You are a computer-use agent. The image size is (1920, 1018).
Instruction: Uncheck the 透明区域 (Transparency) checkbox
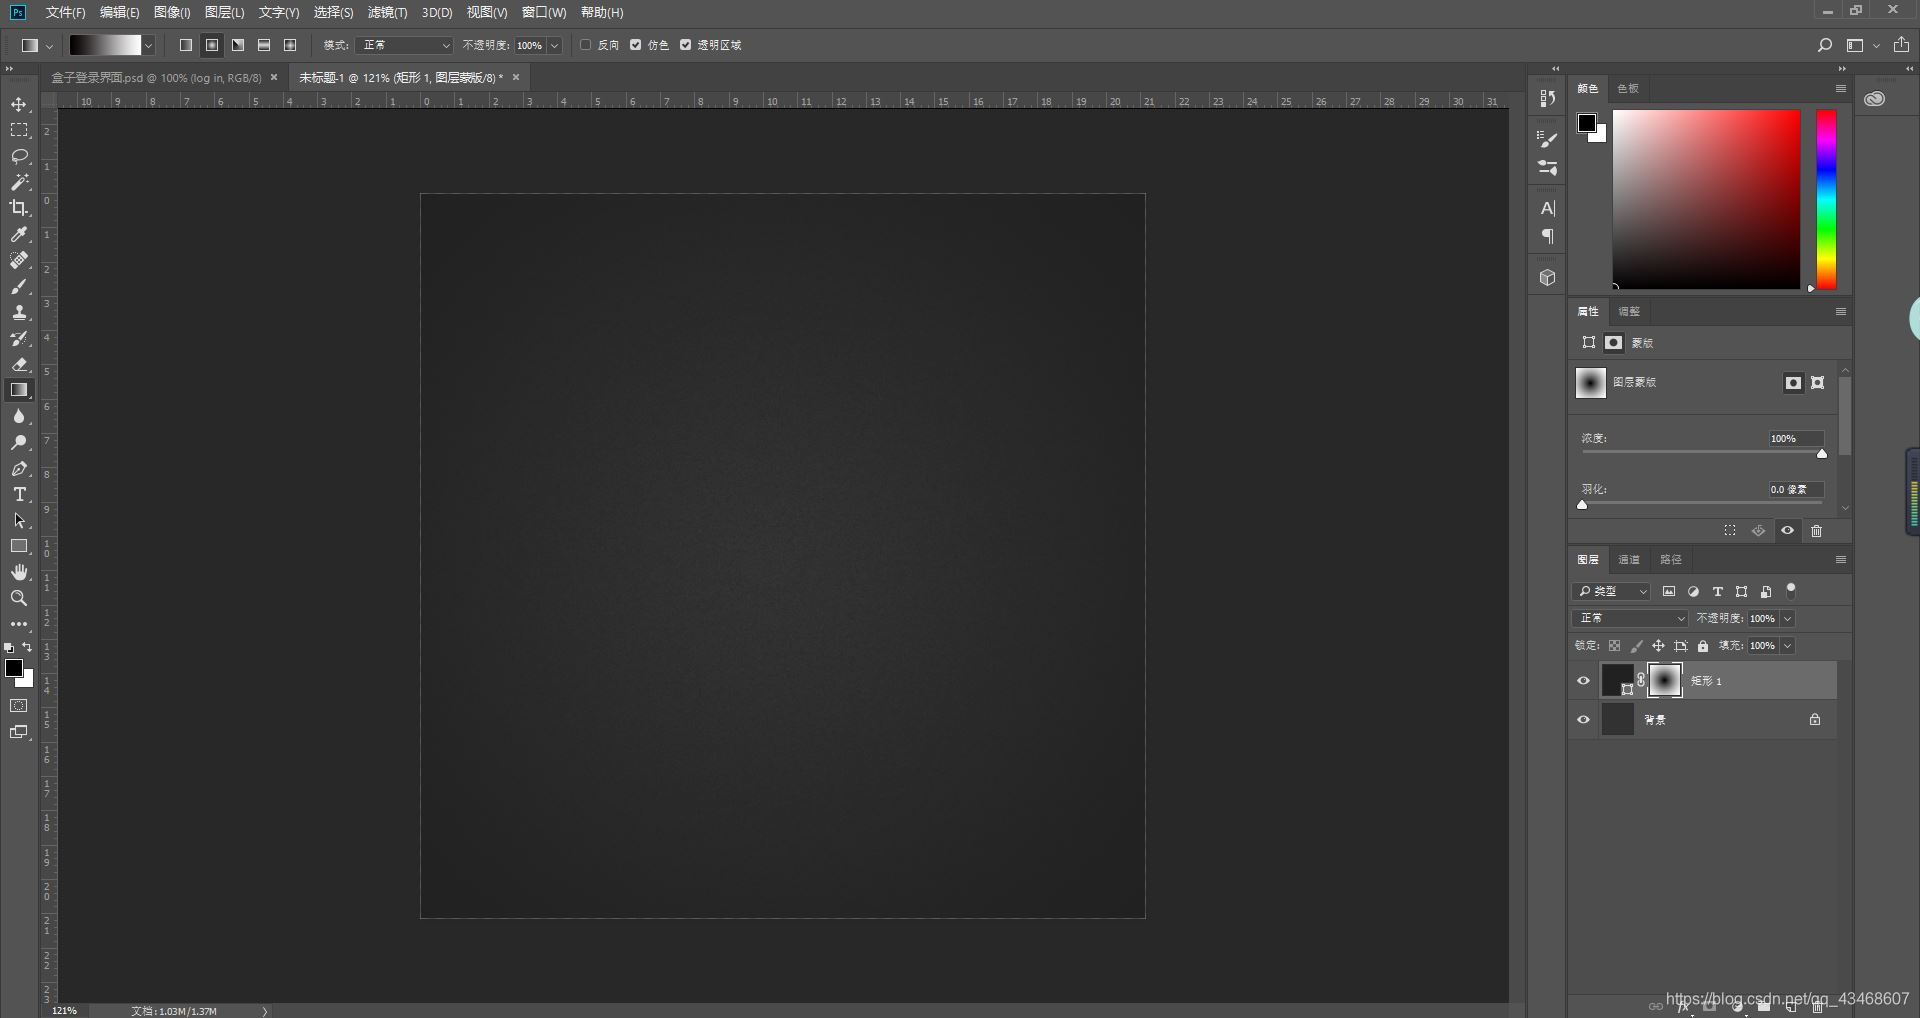coord(686,45)
